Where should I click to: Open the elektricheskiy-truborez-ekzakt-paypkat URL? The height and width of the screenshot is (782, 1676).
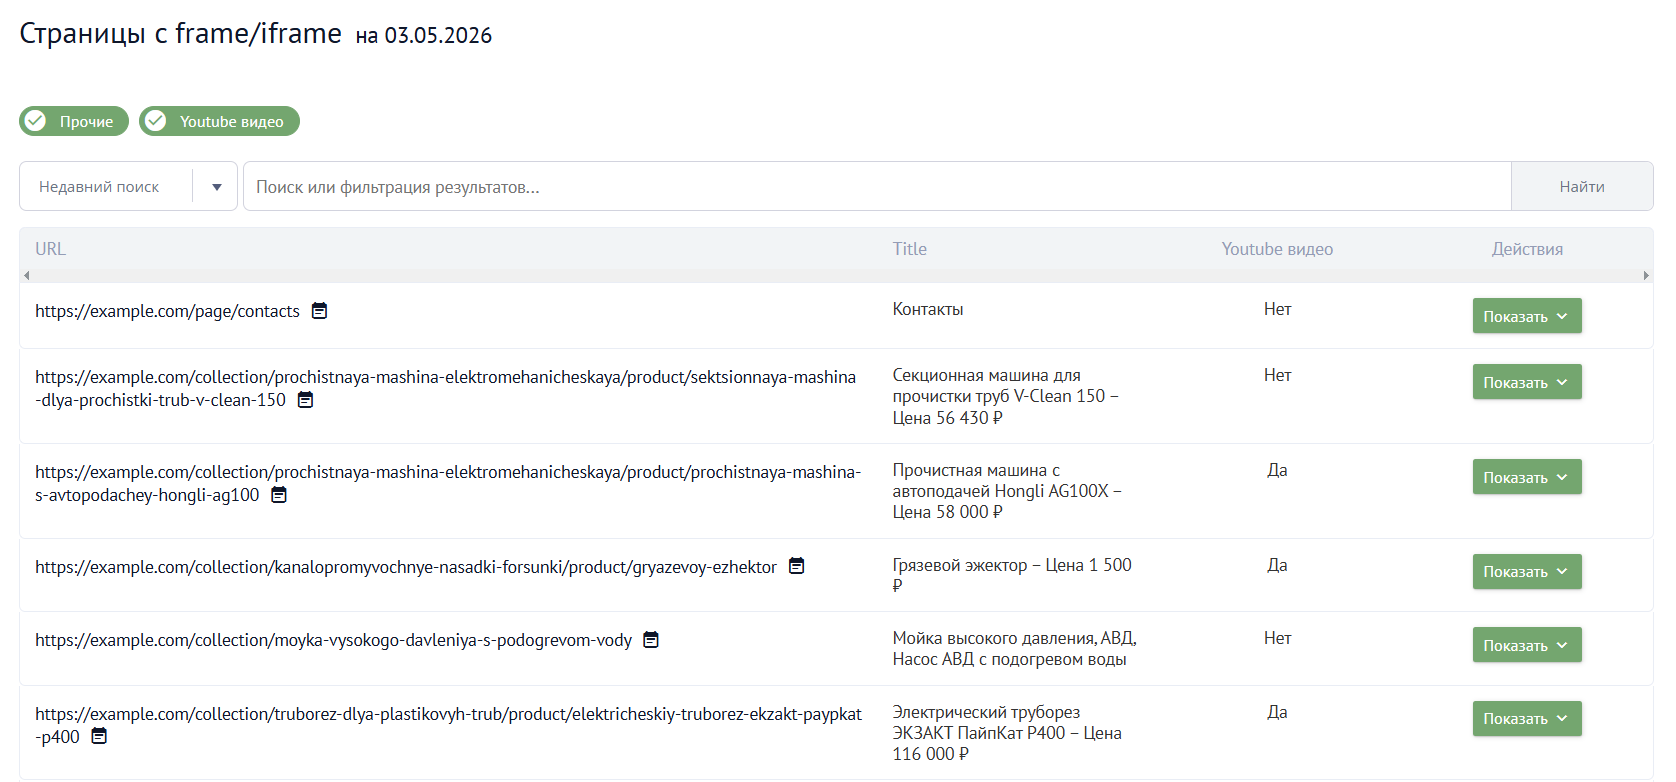click(448, 725)
